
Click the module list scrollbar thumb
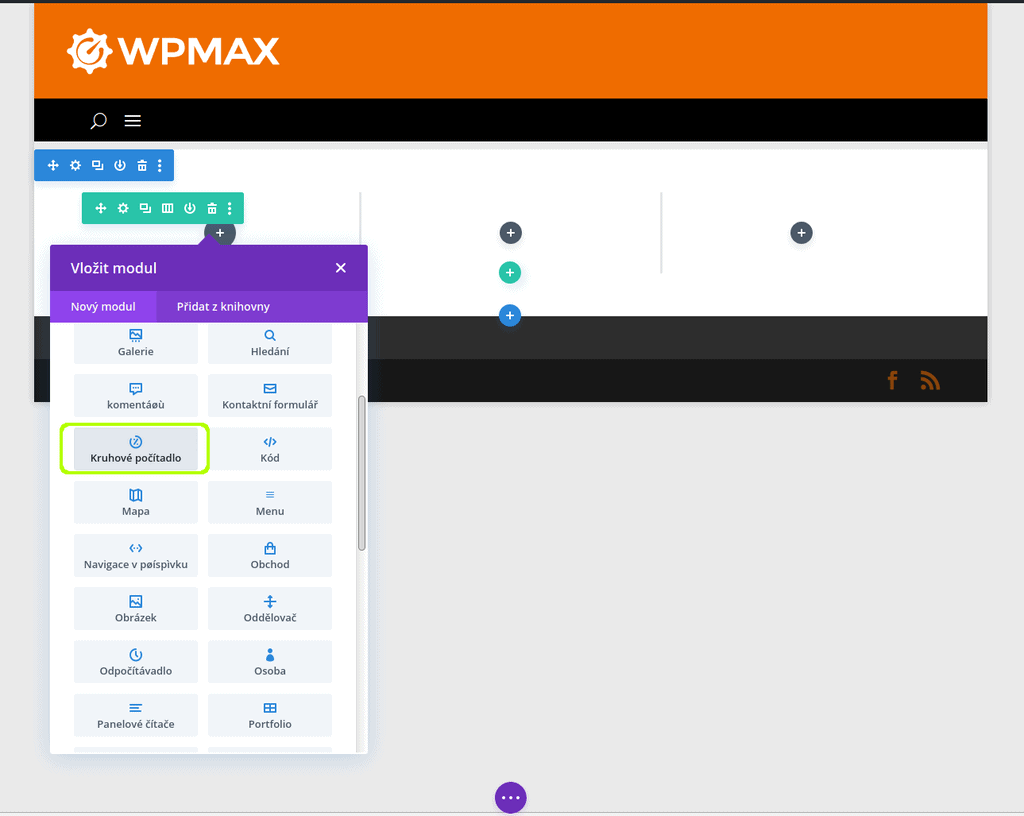362,473
